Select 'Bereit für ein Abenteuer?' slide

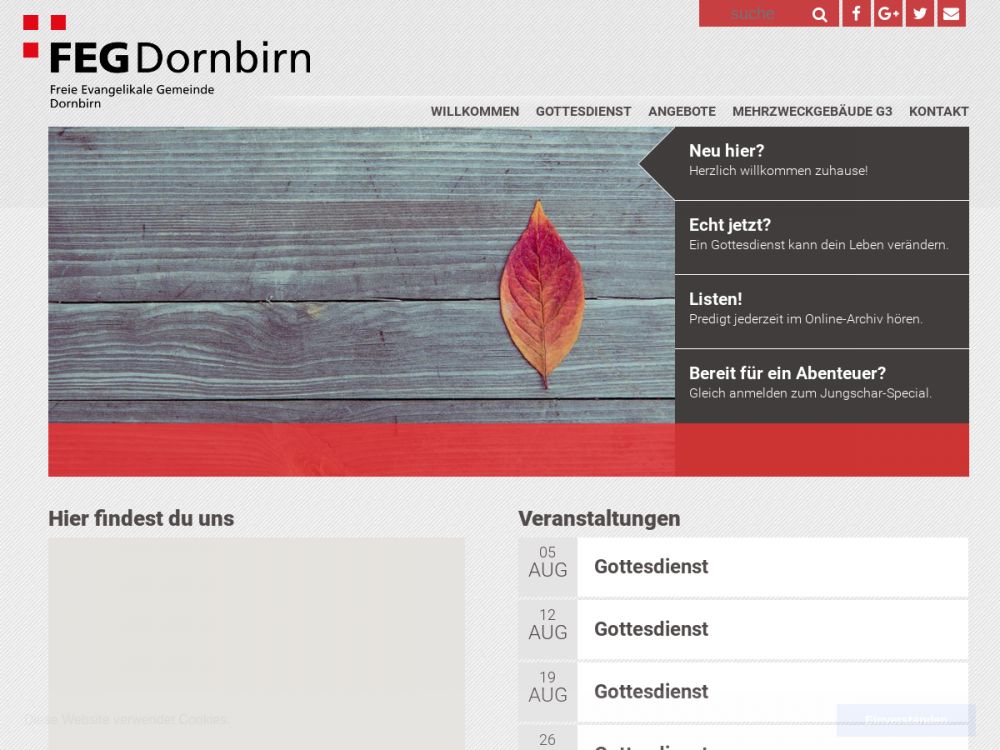click(820, 384)
